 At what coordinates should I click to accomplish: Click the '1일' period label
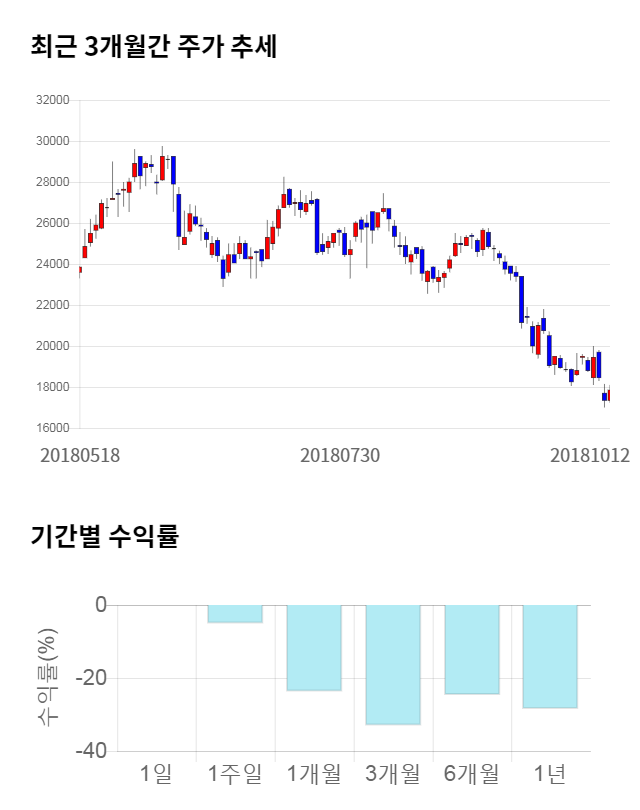157,773
